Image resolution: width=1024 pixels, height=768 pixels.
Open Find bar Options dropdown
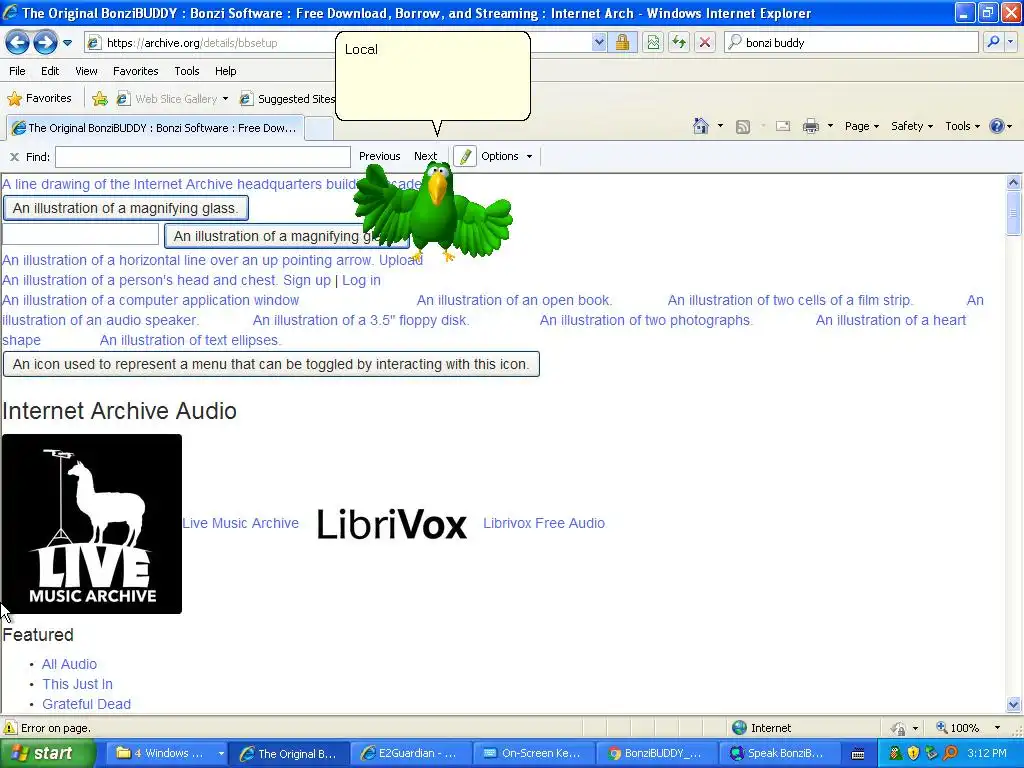click(x=507, y=156)
